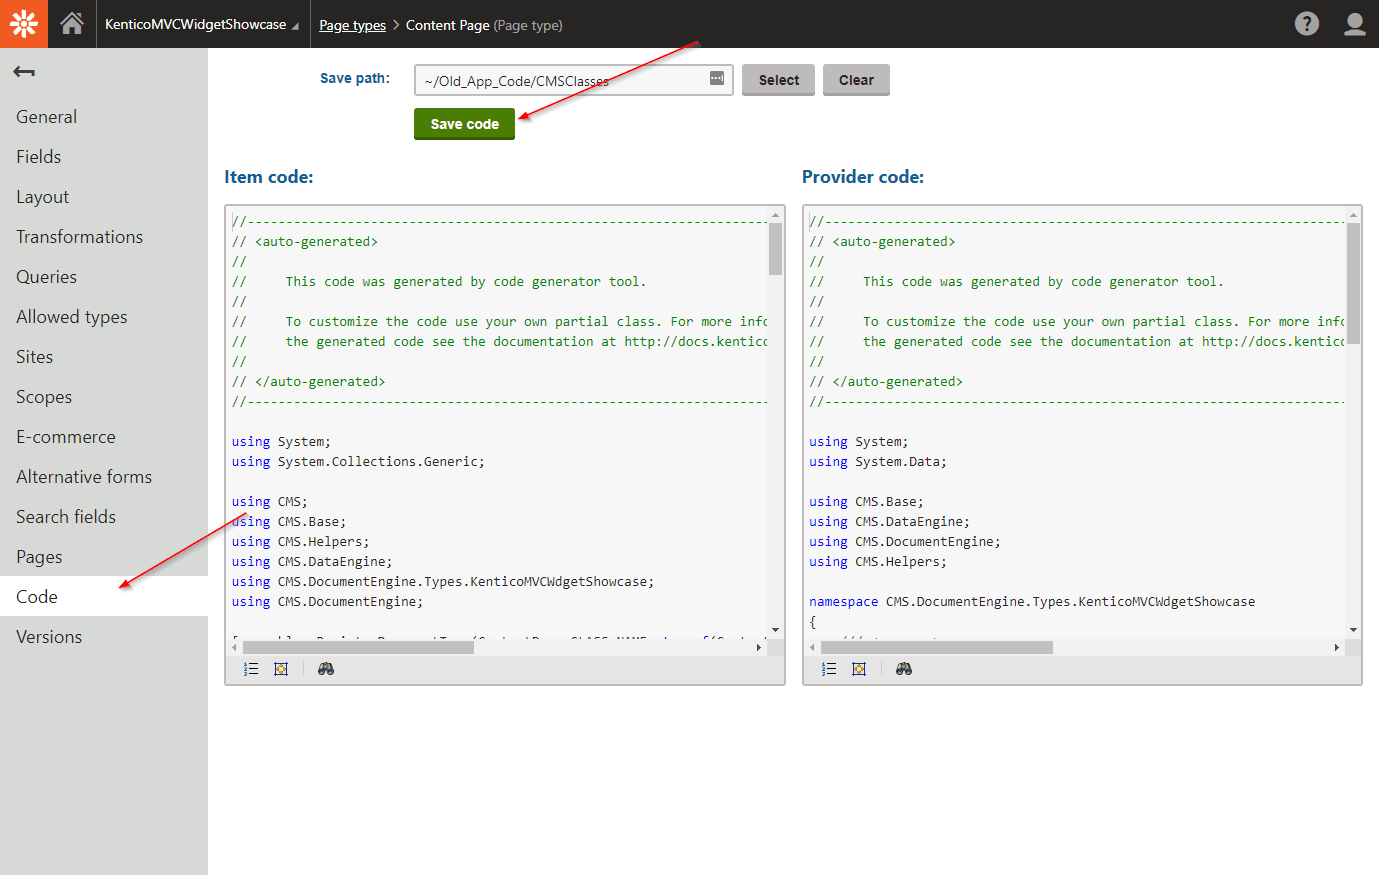Open the Versions tab
This screenshot has height=875, width=1379.
pos(104,637)
